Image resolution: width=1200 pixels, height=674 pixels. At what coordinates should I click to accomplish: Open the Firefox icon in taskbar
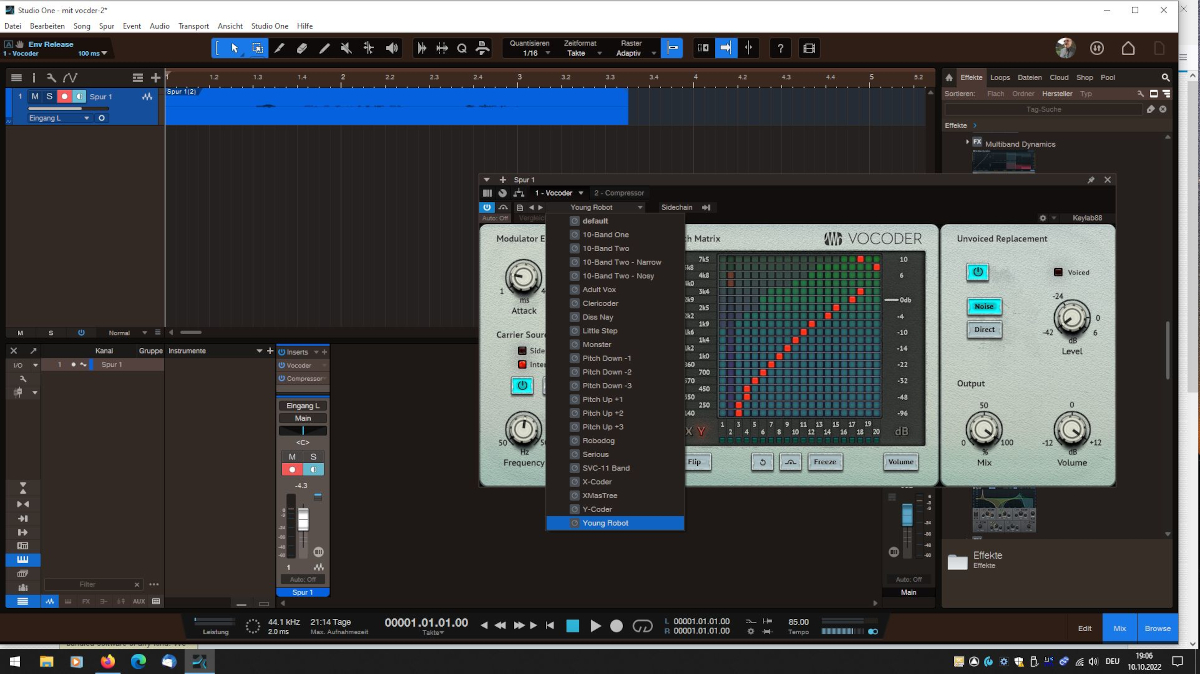point(107,661)
